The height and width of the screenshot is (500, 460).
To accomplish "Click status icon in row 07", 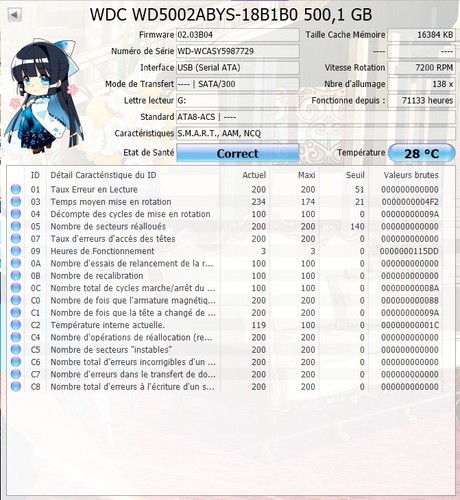I will point(16,239).
